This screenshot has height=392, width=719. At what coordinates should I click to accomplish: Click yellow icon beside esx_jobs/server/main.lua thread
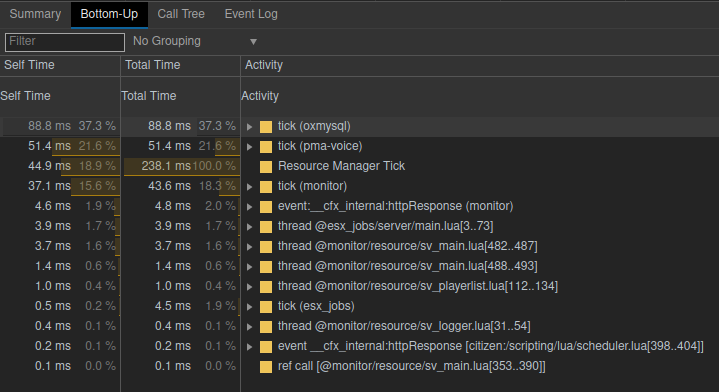click(x=266, y=226)
